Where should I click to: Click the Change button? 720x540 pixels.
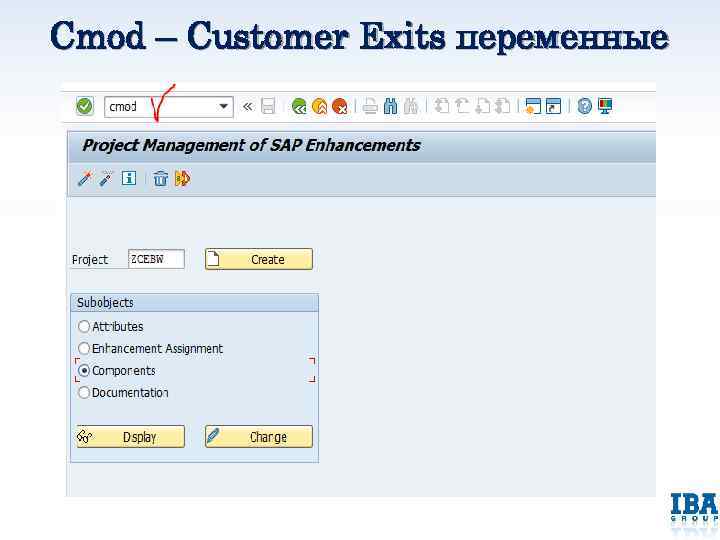click(x=259, y=437)
